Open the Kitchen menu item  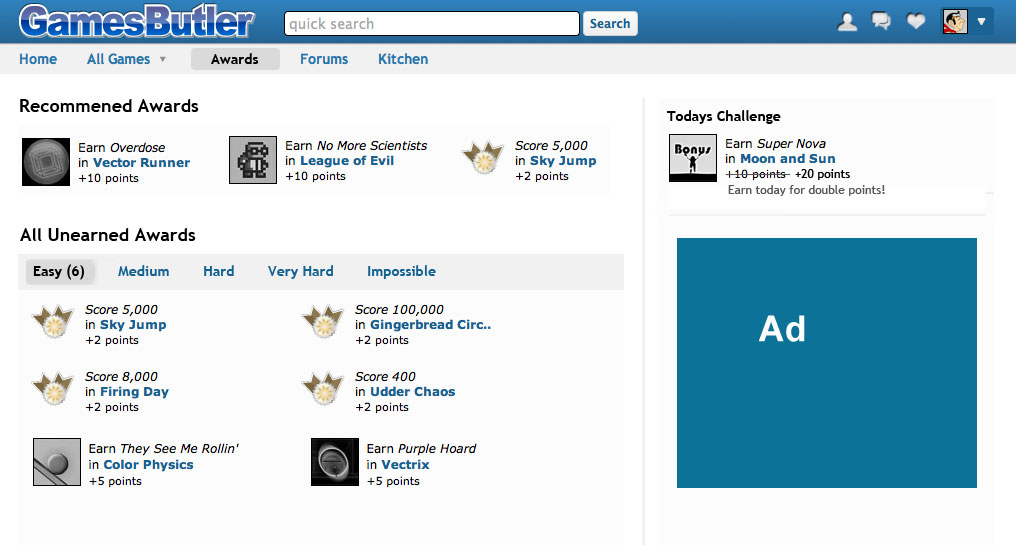point(403,59)
